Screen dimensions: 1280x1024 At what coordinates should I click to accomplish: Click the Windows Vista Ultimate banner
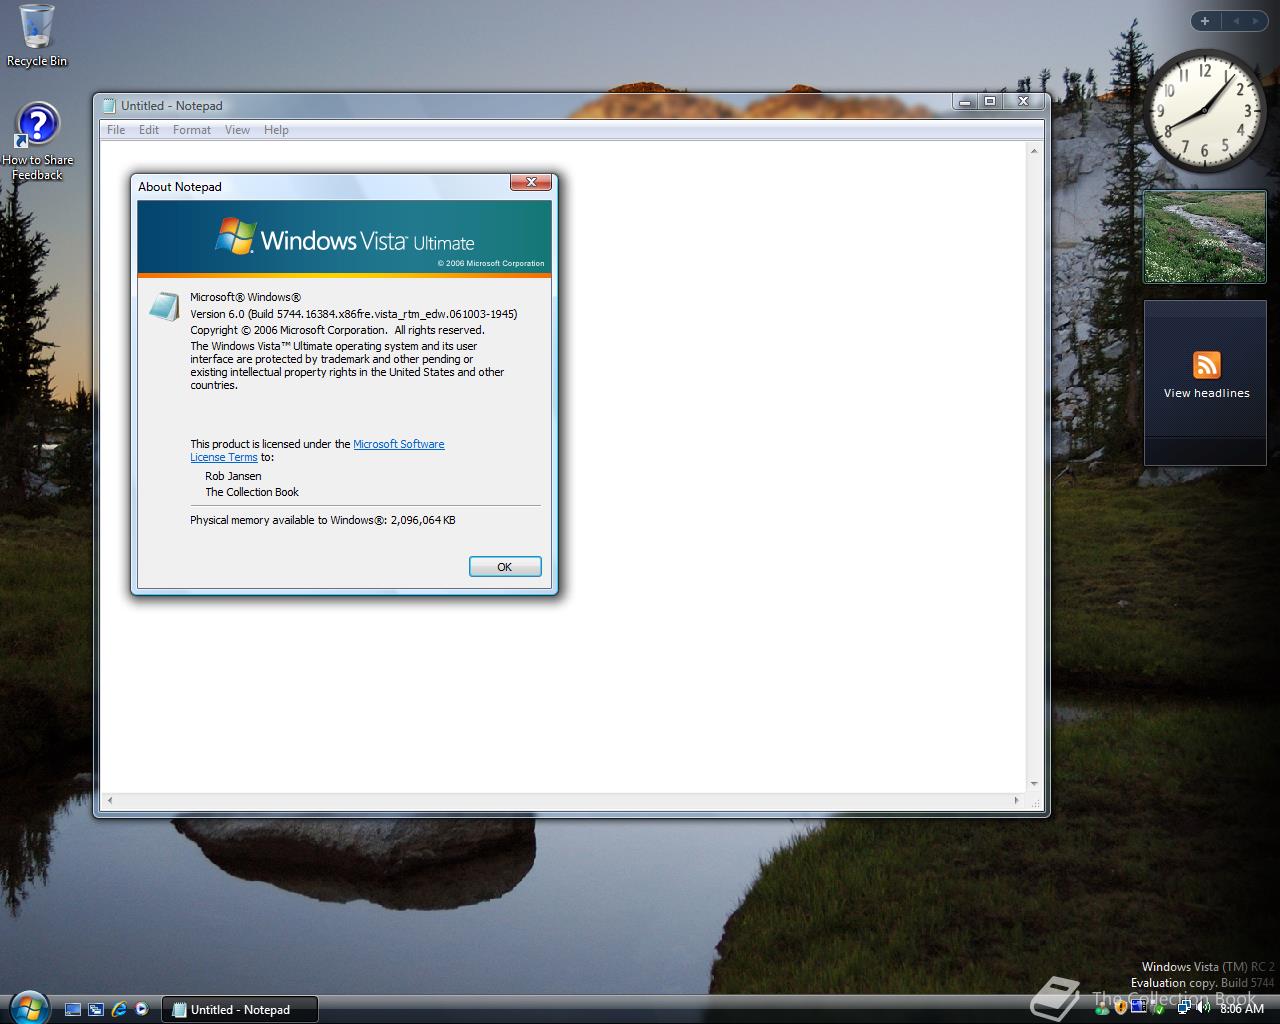[344, 238]
